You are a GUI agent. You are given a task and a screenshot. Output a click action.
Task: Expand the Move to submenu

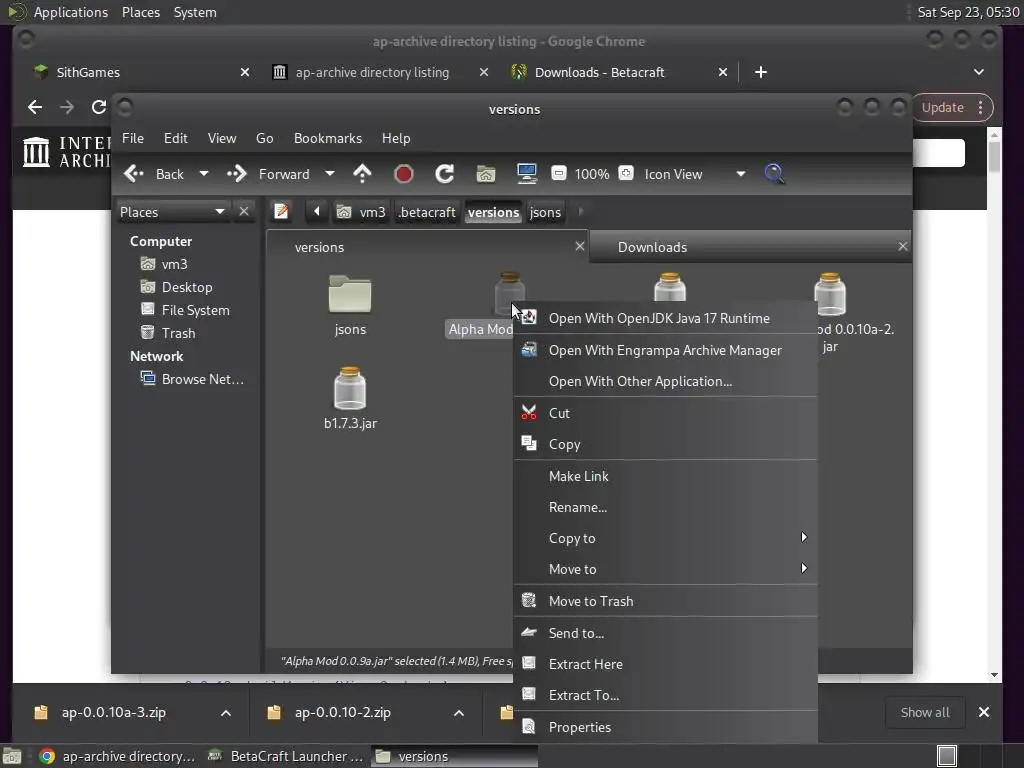pyautogui.click(x=665, y=569)
